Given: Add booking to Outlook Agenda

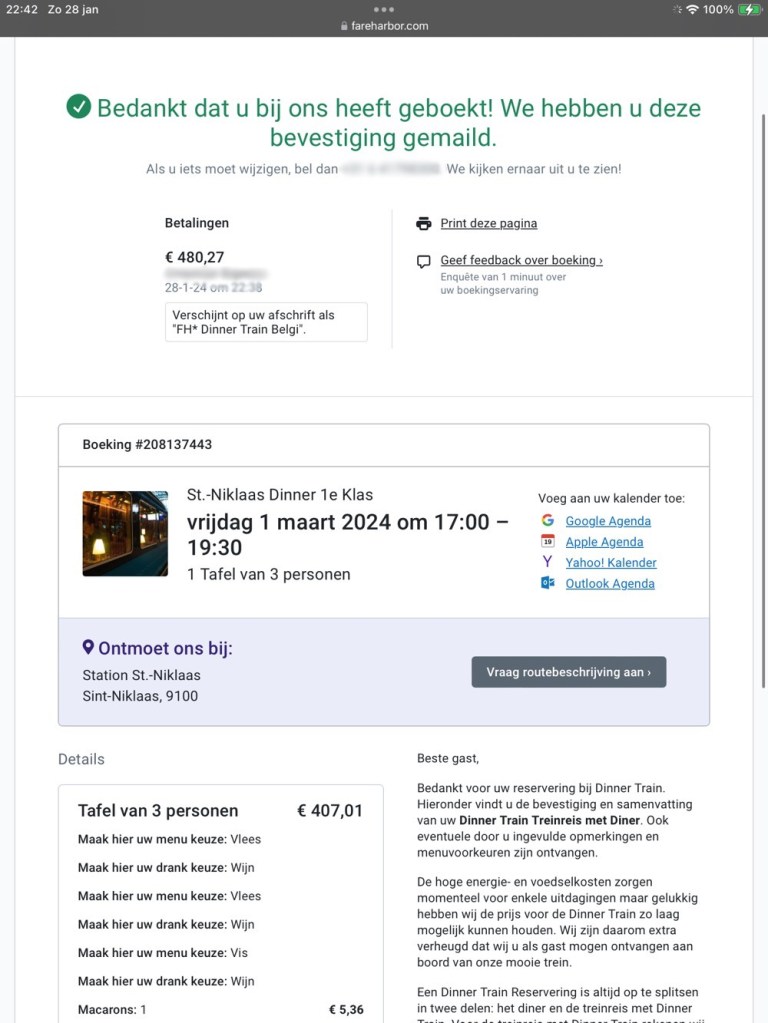Looking at the screenshot, I should [x=610, y=584].
